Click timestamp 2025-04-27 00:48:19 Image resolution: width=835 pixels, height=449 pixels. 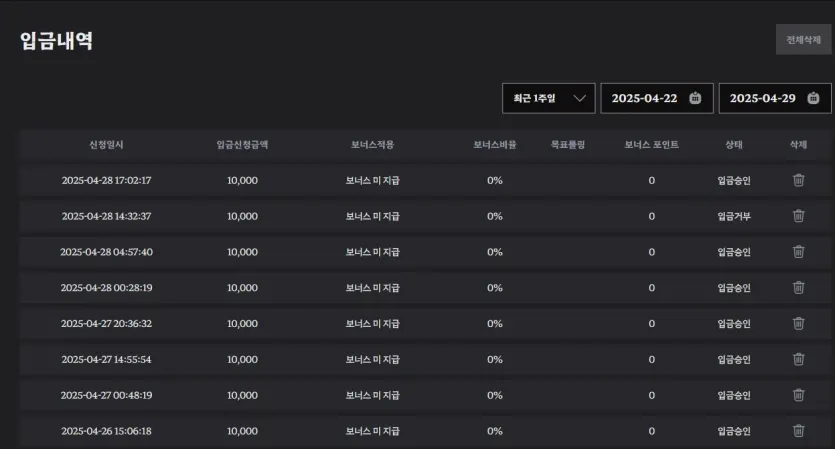pyautogui.click(x=107, y=395)
